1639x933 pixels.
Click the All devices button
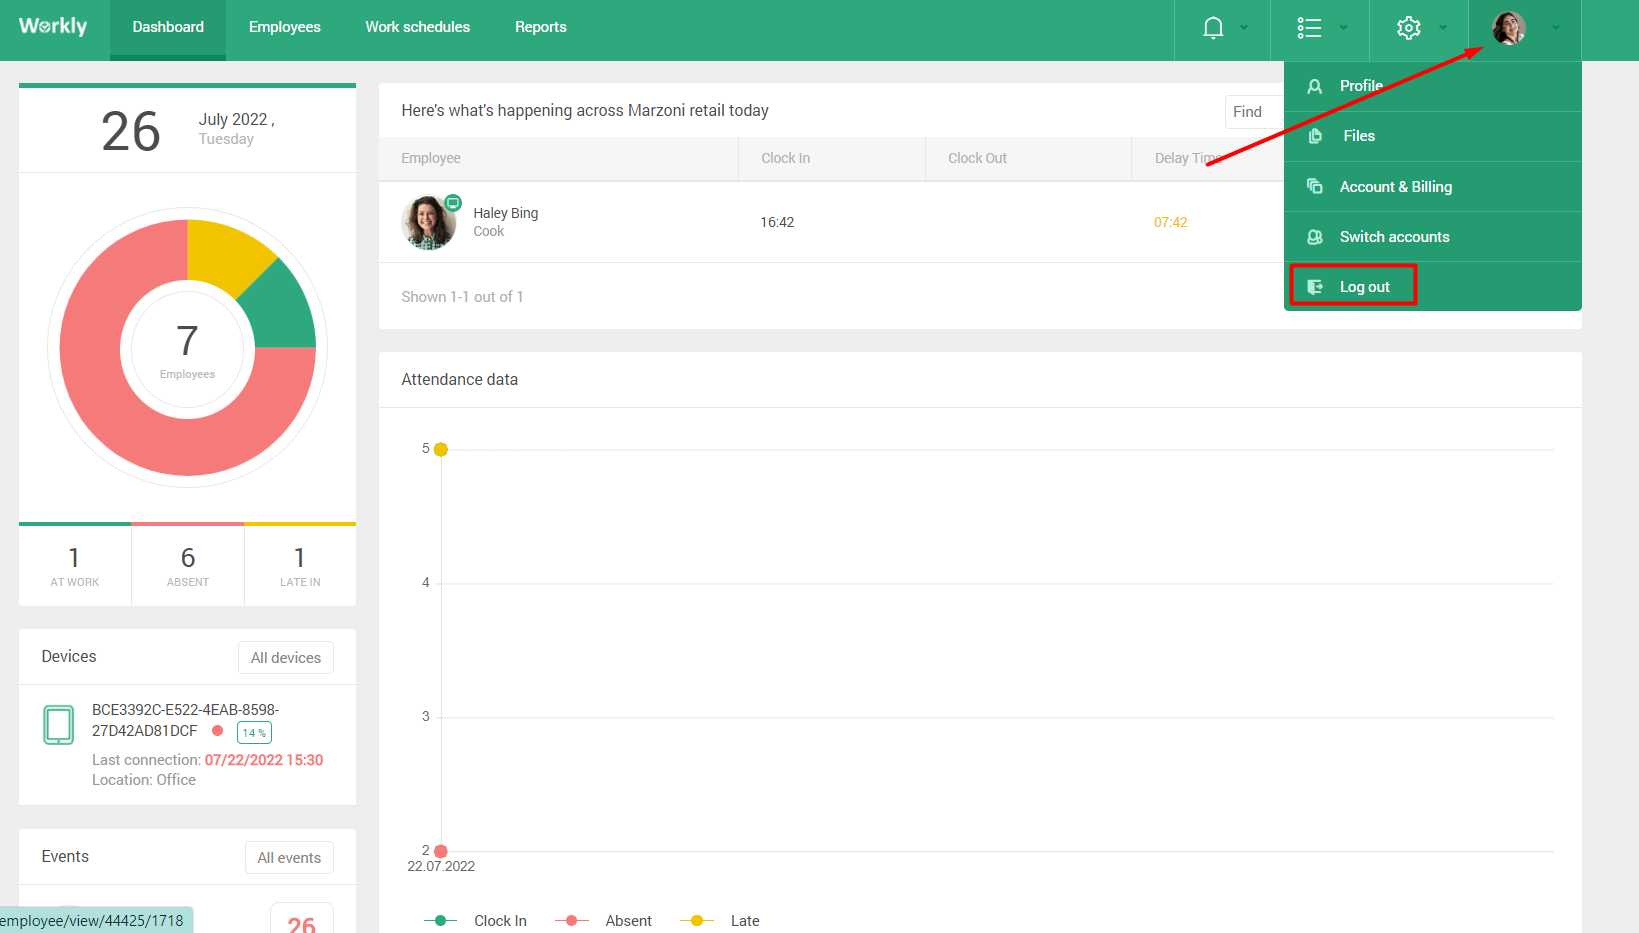tap(286, 658)
